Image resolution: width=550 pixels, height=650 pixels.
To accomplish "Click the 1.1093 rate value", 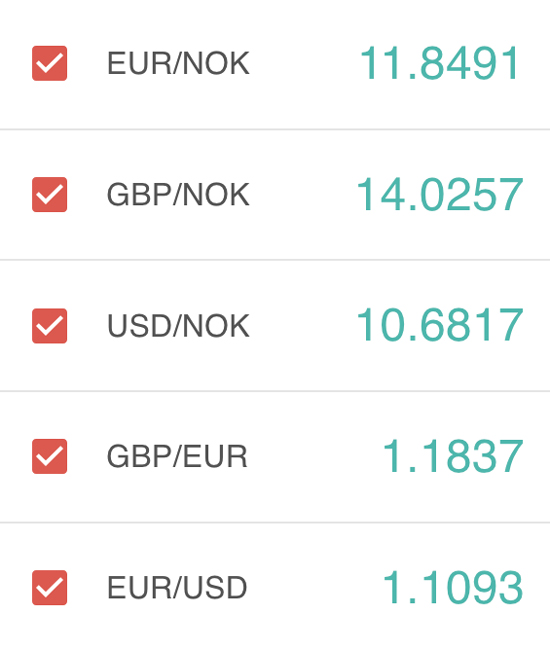I will pos(453,587).
